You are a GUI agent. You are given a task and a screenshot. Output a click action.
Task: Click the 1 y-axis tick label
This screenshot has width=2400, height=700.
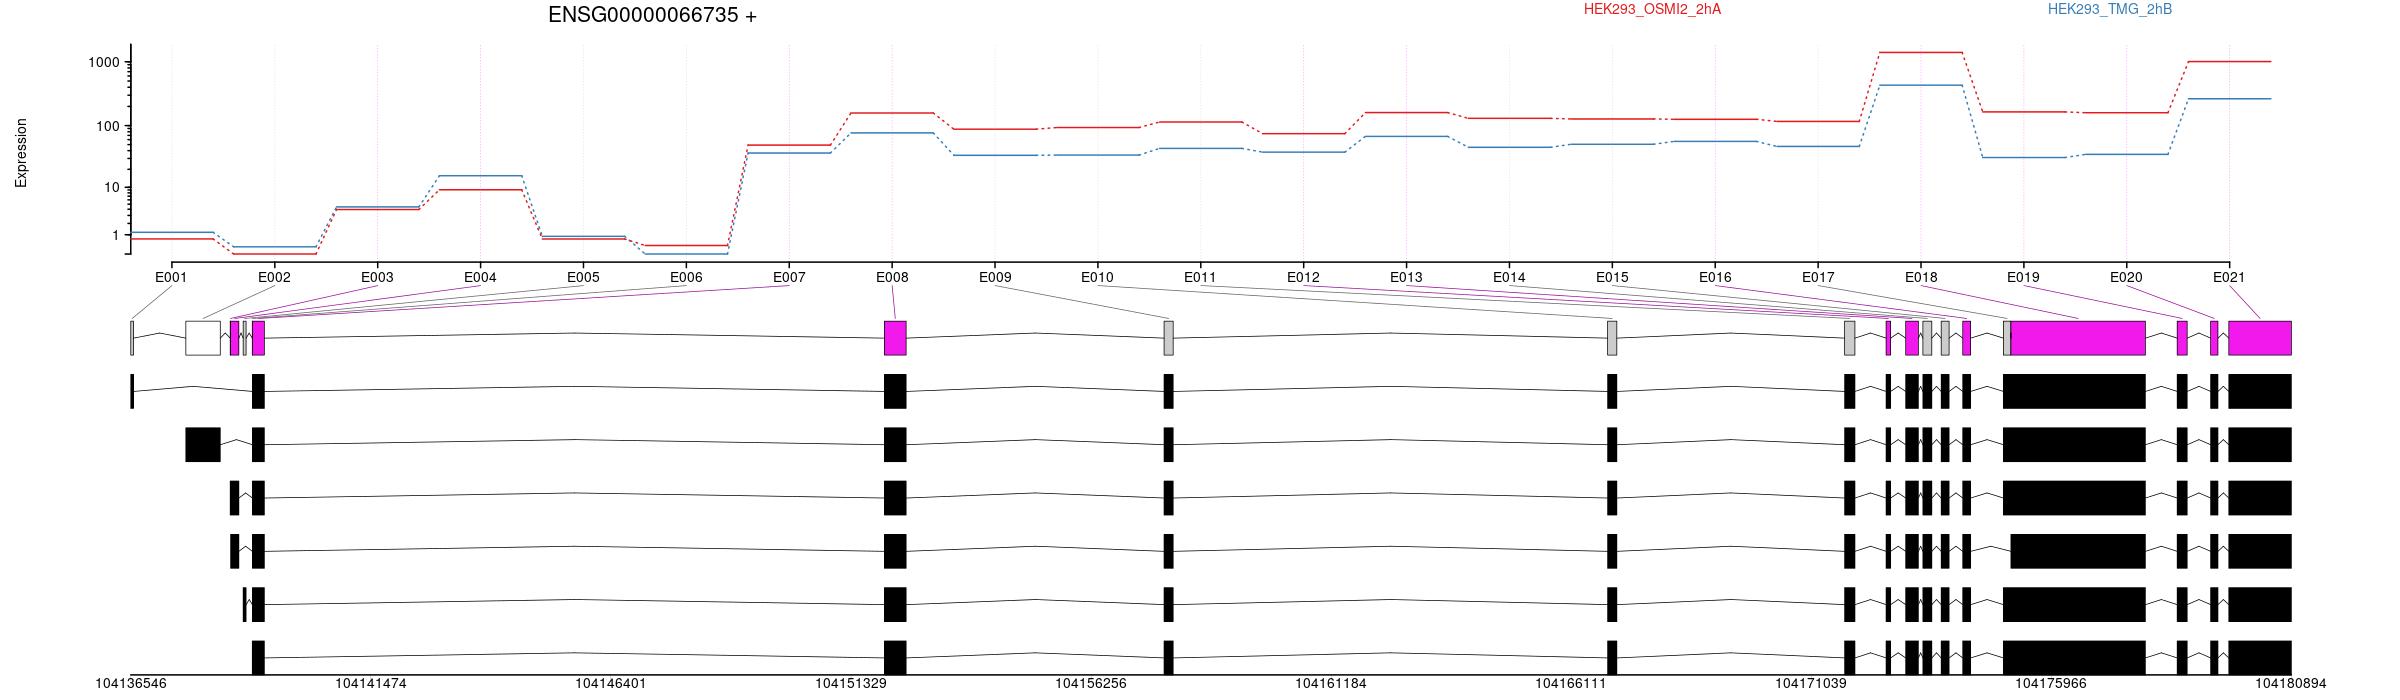[116, 235]
